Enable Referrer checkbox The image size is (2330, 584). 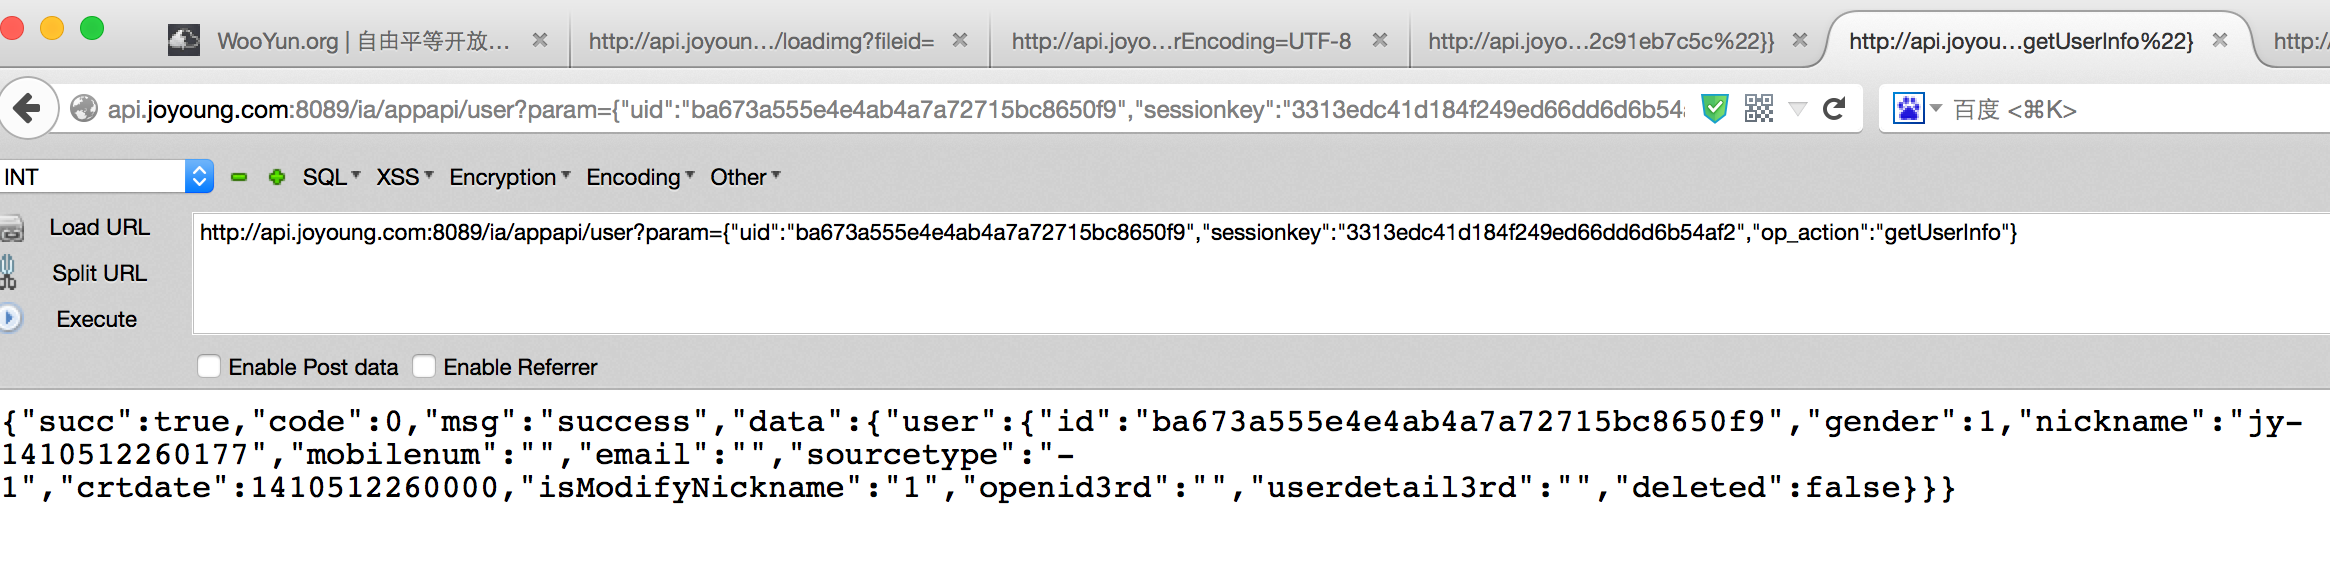coord(424,367)
